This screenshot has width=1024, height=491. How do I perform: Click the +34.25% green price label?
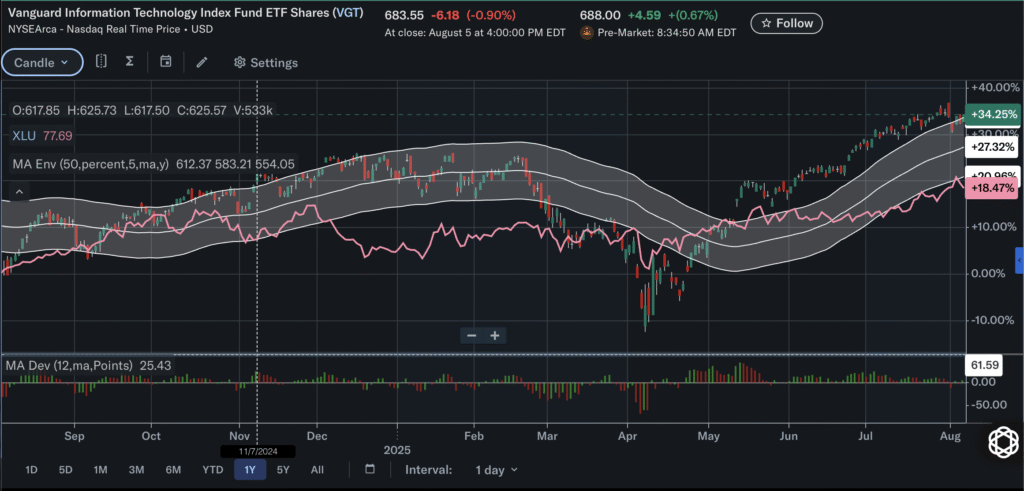991,114
